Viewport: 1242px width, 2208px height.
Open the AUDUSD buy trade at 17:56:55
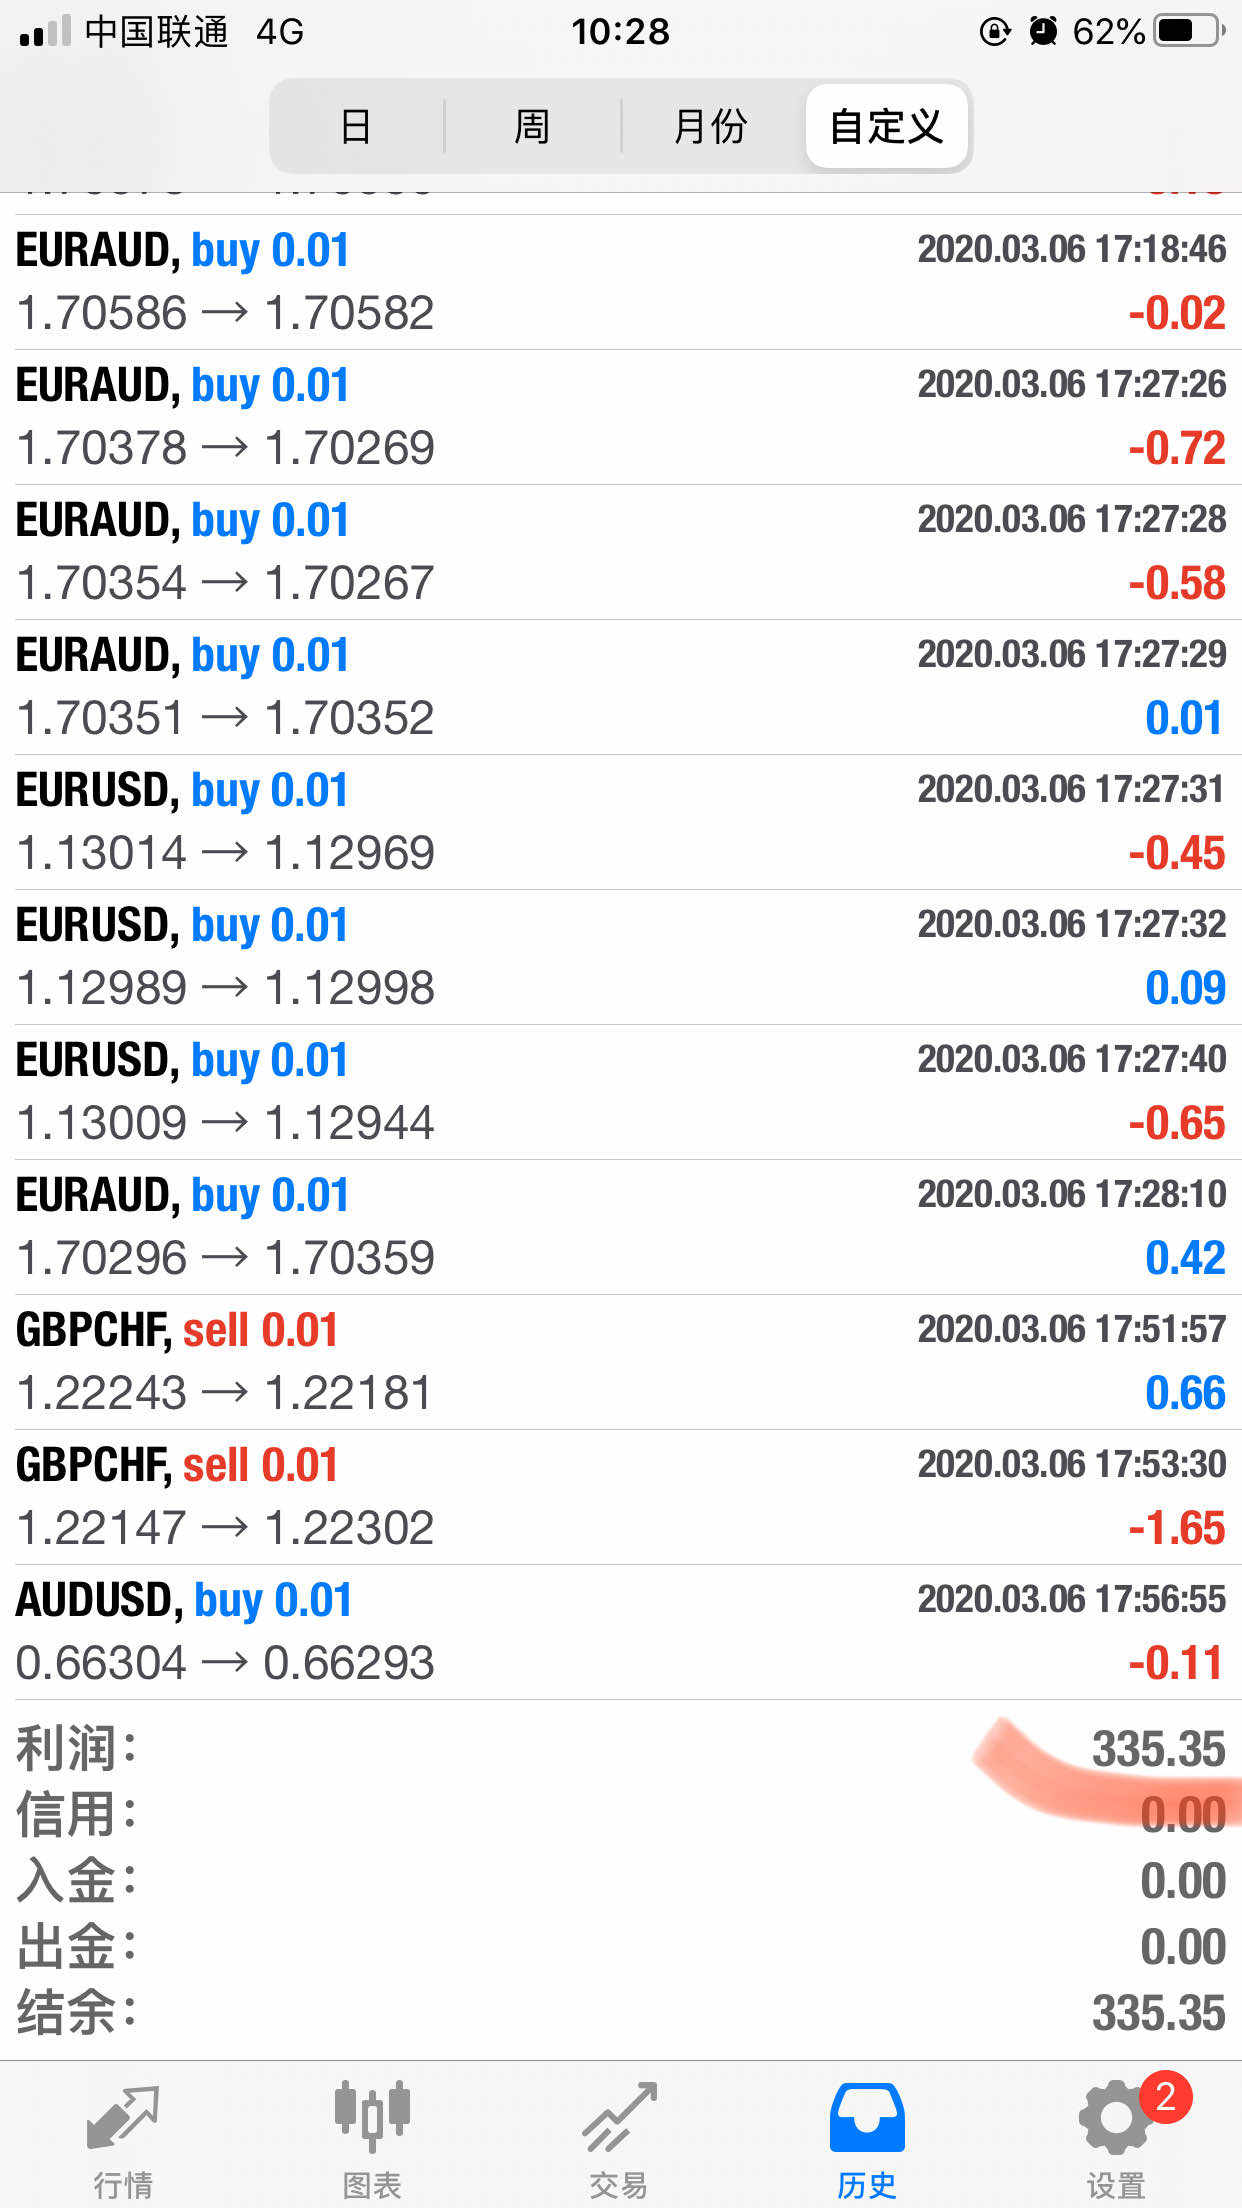[x=620, y=1632]
